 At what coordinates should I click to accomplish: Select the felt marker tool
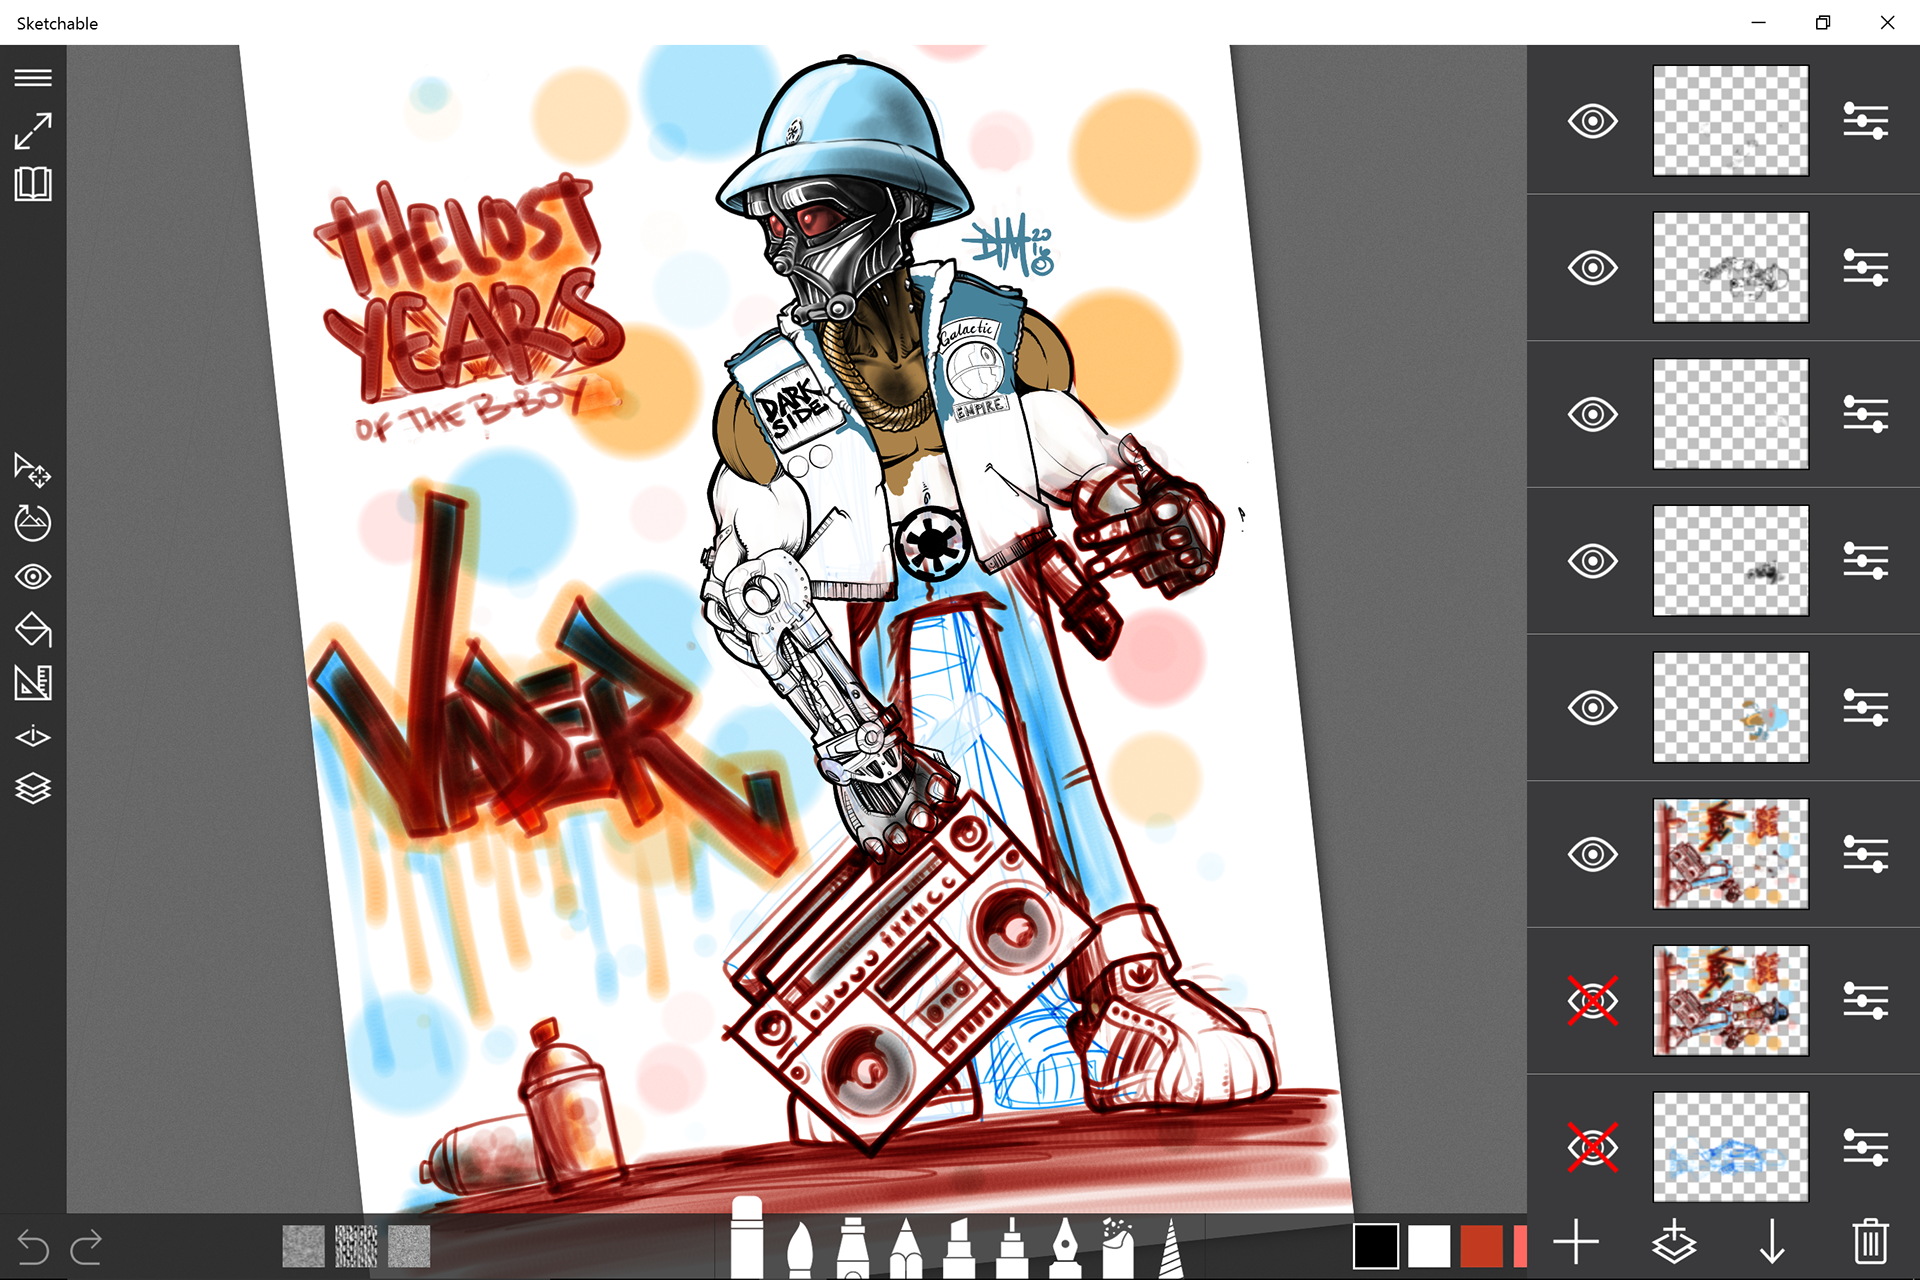pyautogui.click(x=852, y=1247)
